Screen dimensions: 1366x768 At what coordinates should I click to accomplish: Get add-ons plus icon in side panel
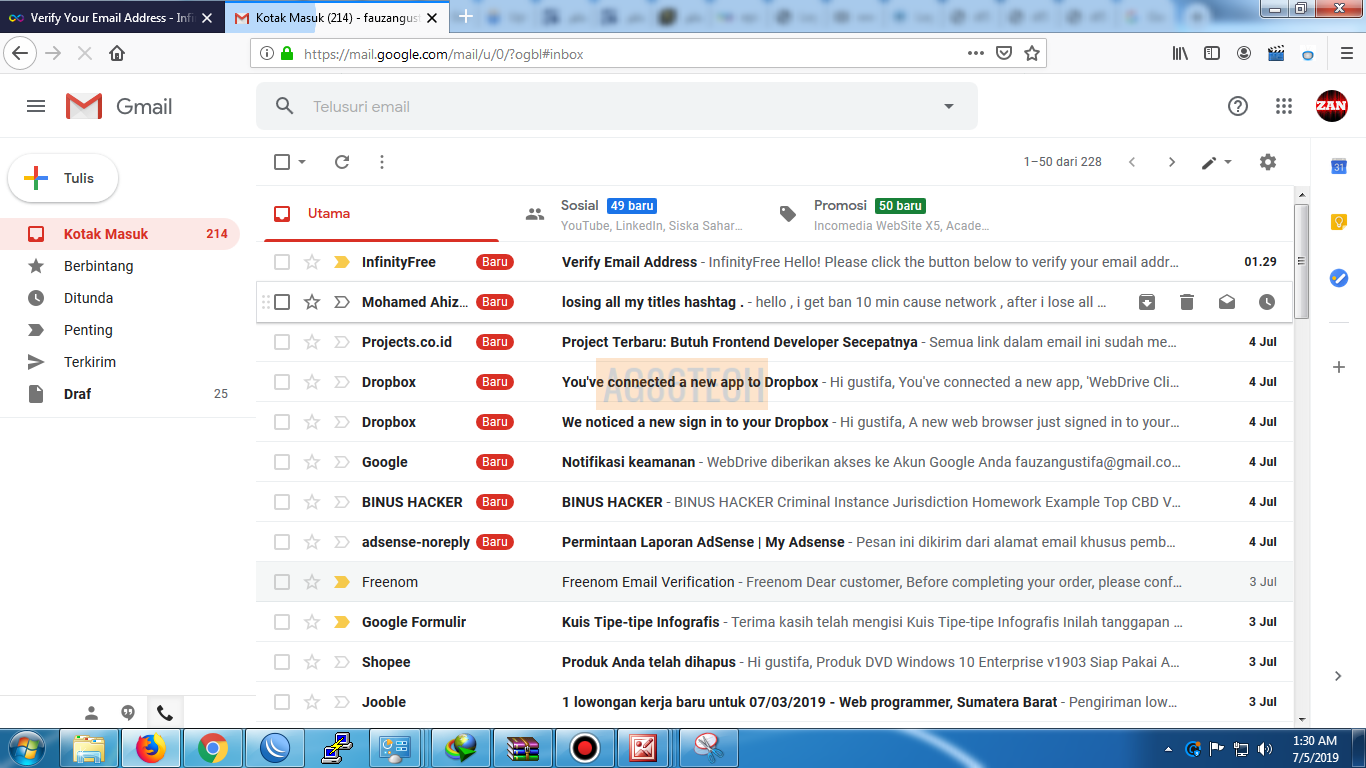(1339, 367)
